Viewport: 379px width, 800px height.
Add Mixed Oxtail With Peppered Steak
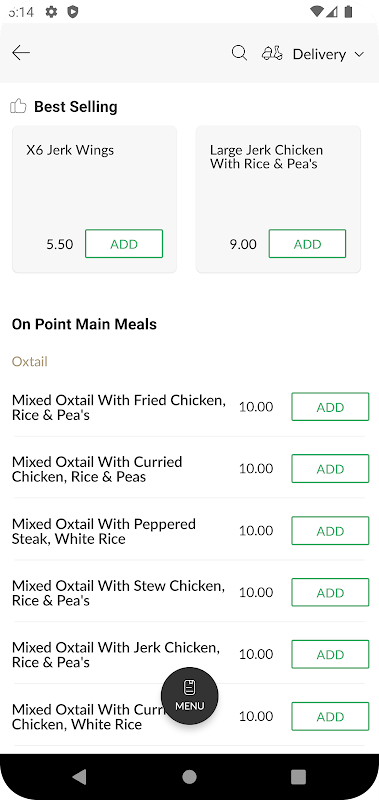point(330,531)
